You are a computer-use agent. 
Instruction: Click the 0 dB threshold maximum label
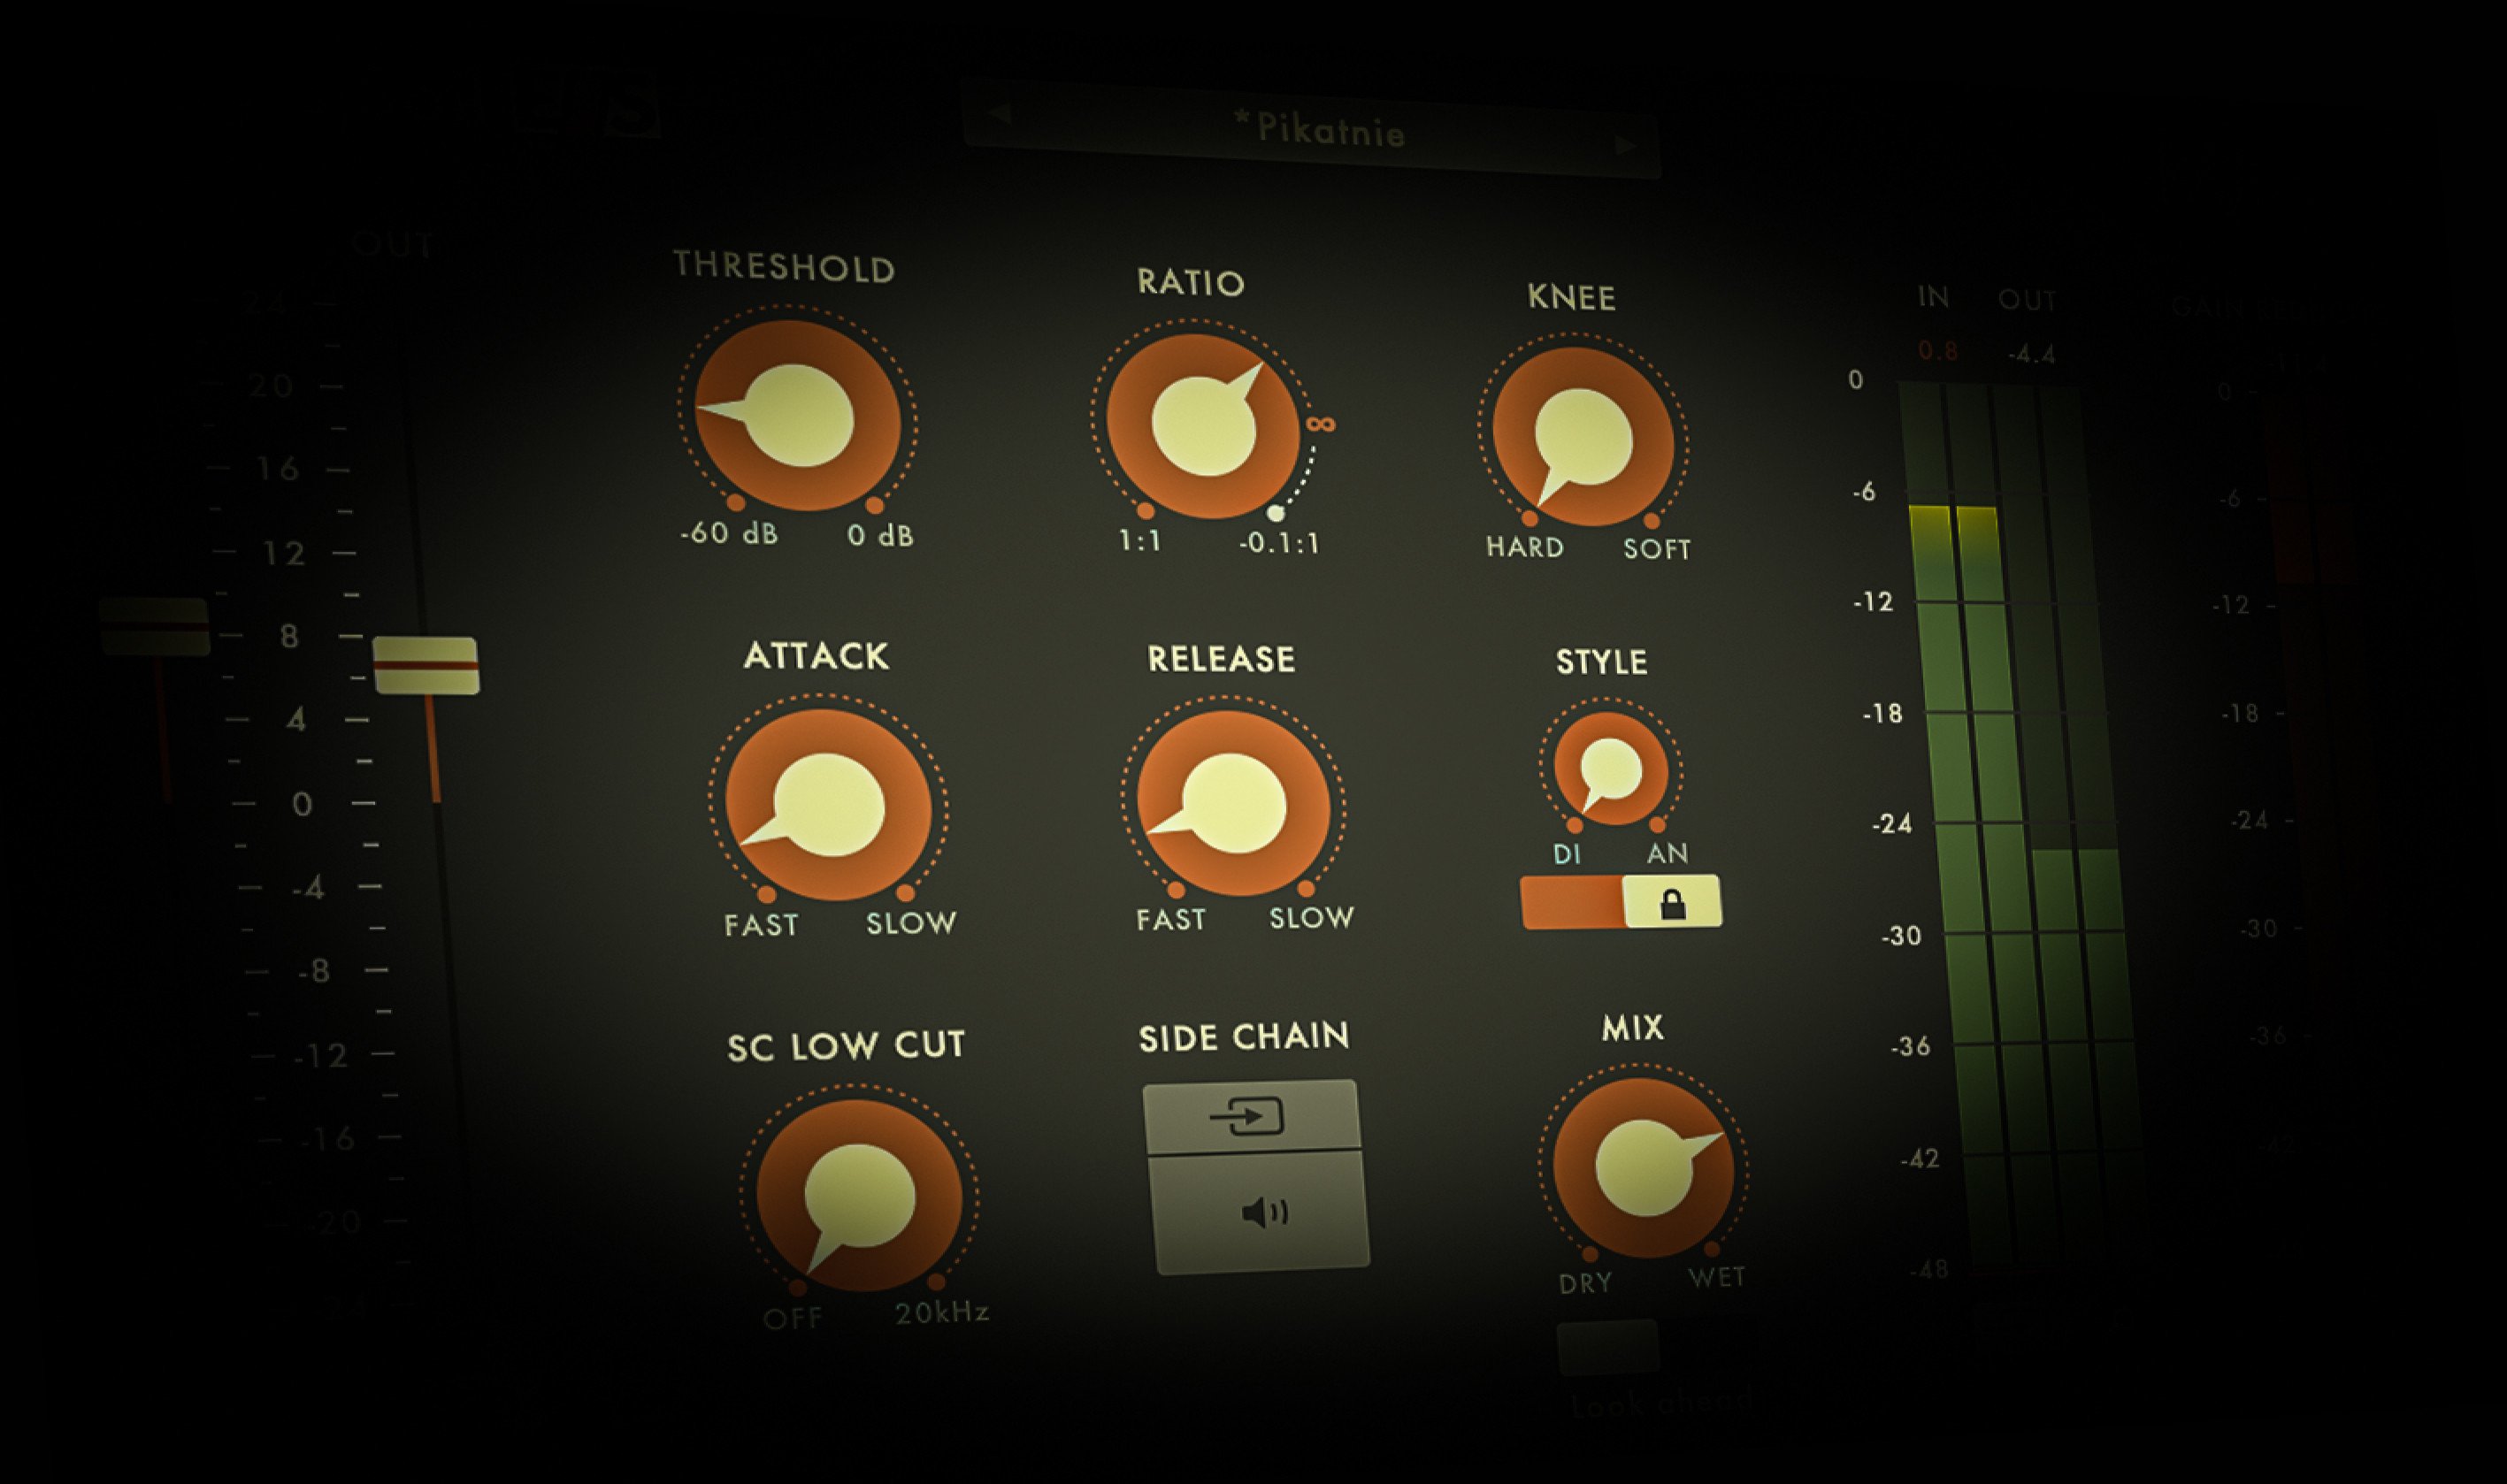click(x=880, y=536)
